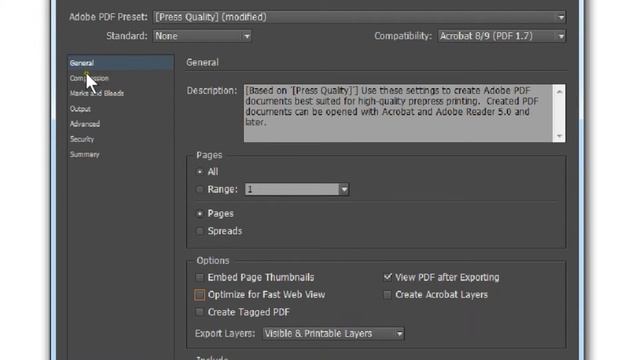This screenshot has height=360, width=640.
Task: Enable Embed Page Thumbnails checkbox
Action: pyautogui.click(x=200, y=278)
